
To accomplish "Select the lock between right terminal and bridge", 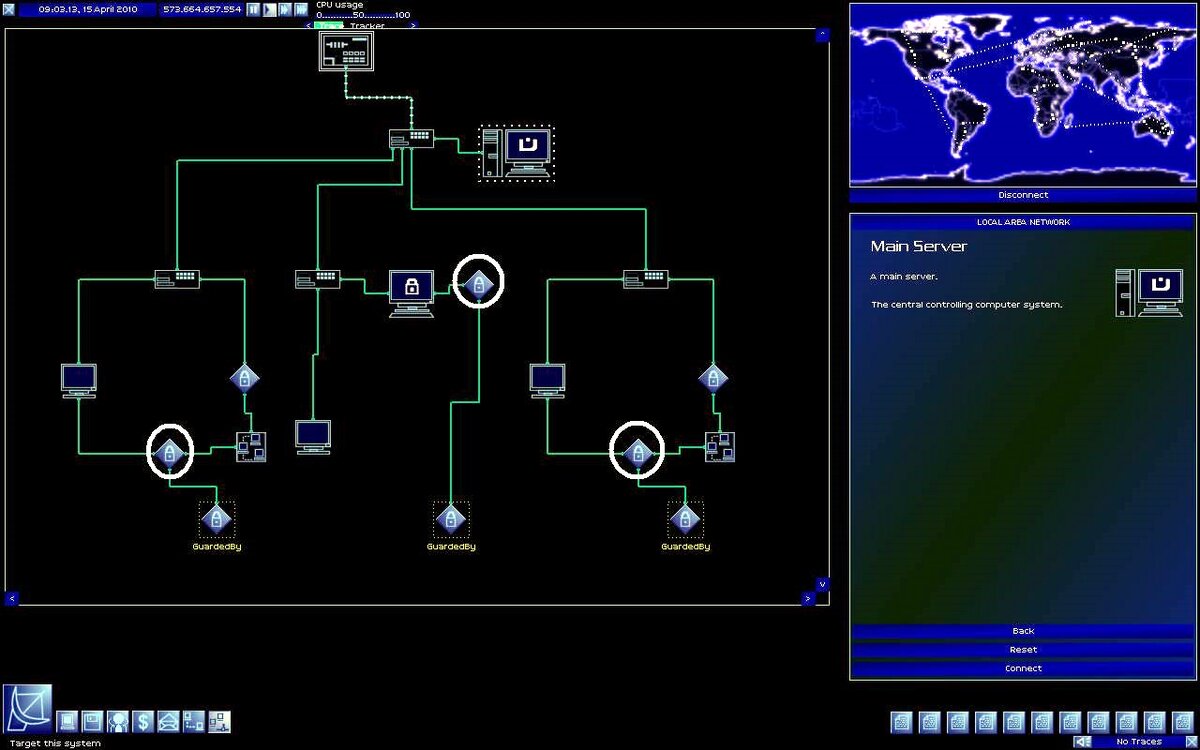I will pyautogui.click(x=638, y=453).
